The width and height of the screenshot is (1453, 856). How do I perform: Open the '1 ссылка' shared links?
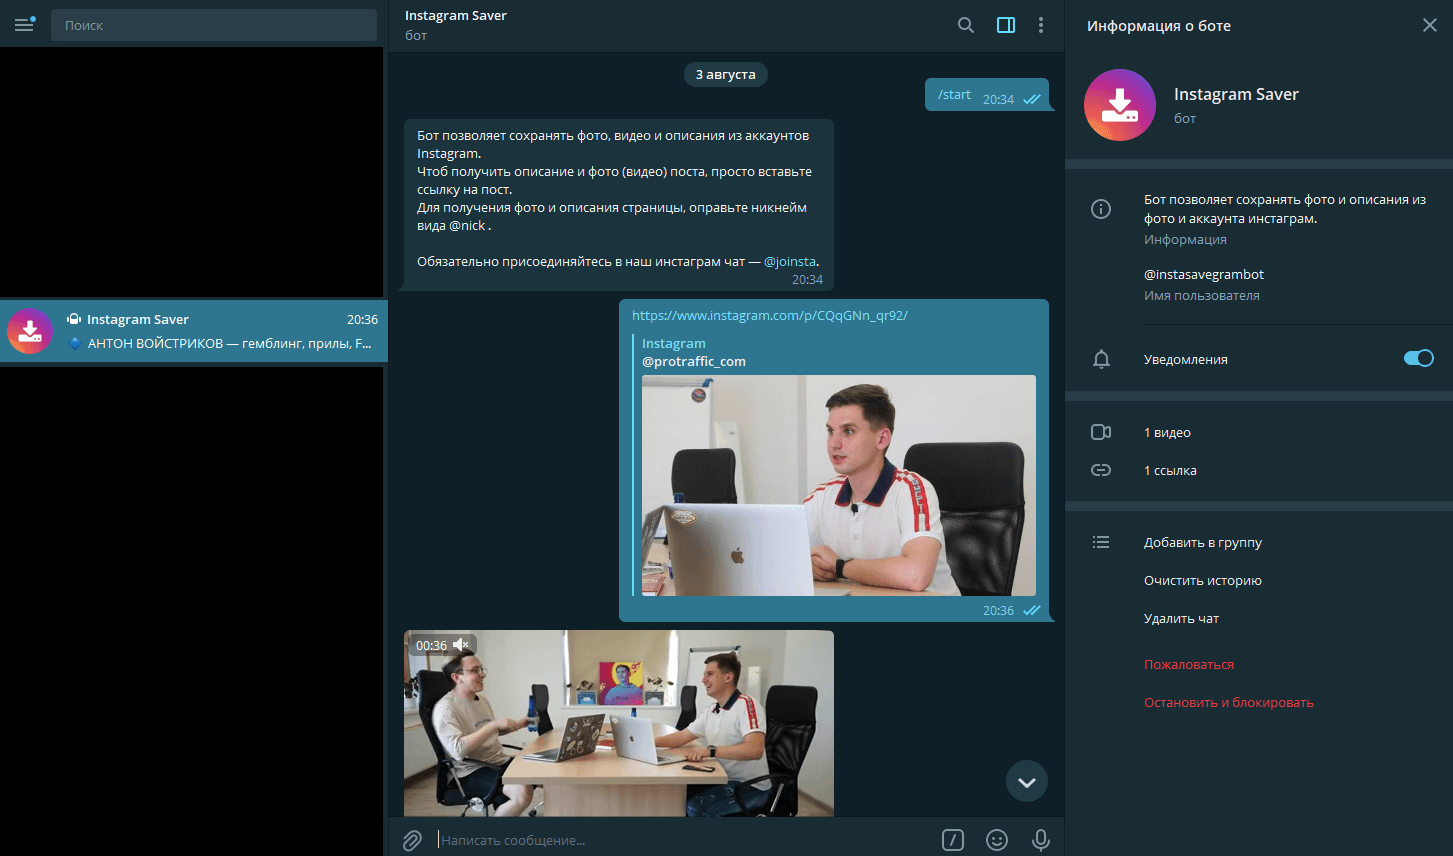pyautogui.click(x=1170, y=471)
